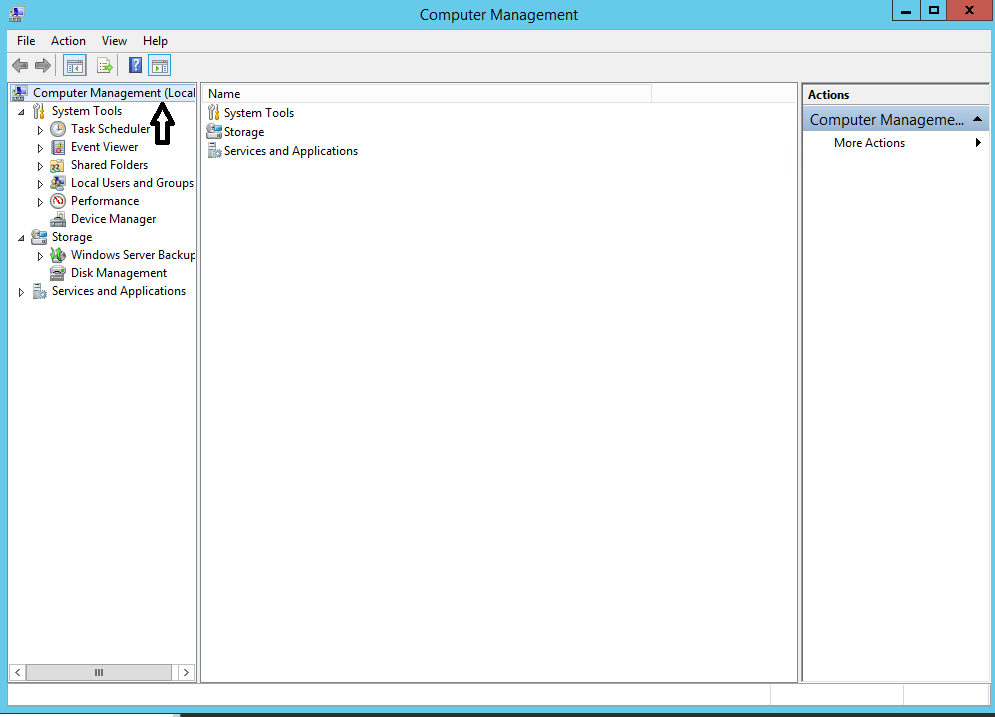Viewport: 995px width, 717px height.
Task: Open the File menu
Action: (x=26, y=41)
